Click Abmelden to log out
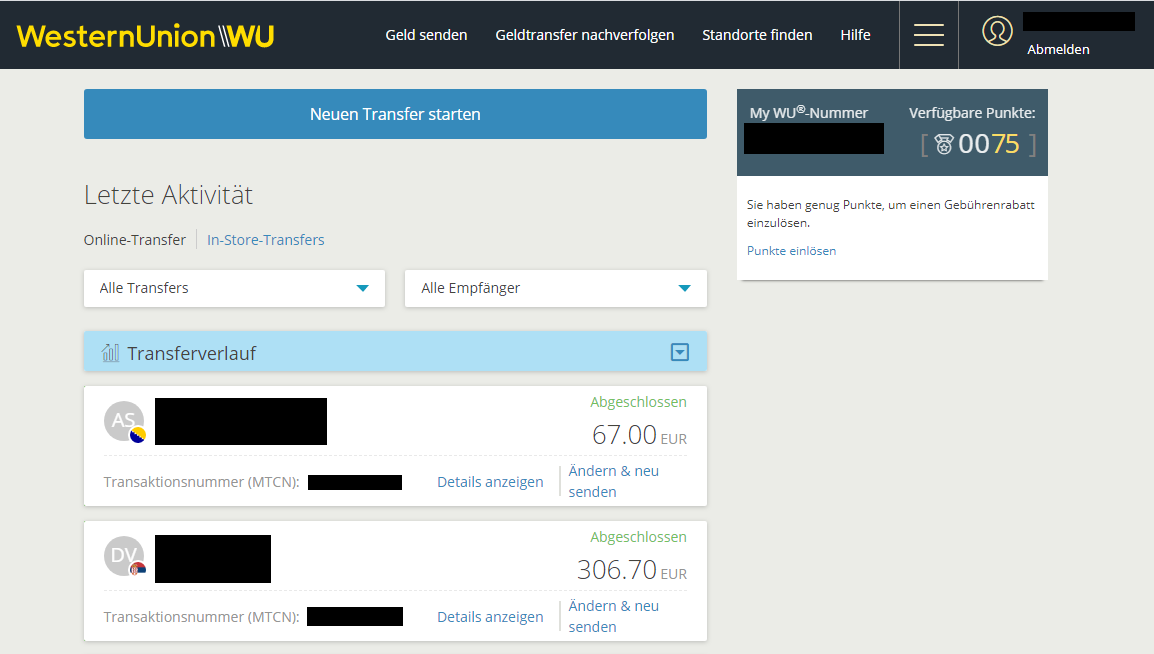This screenshot has width=1154, height=654. pos(1058,49)
